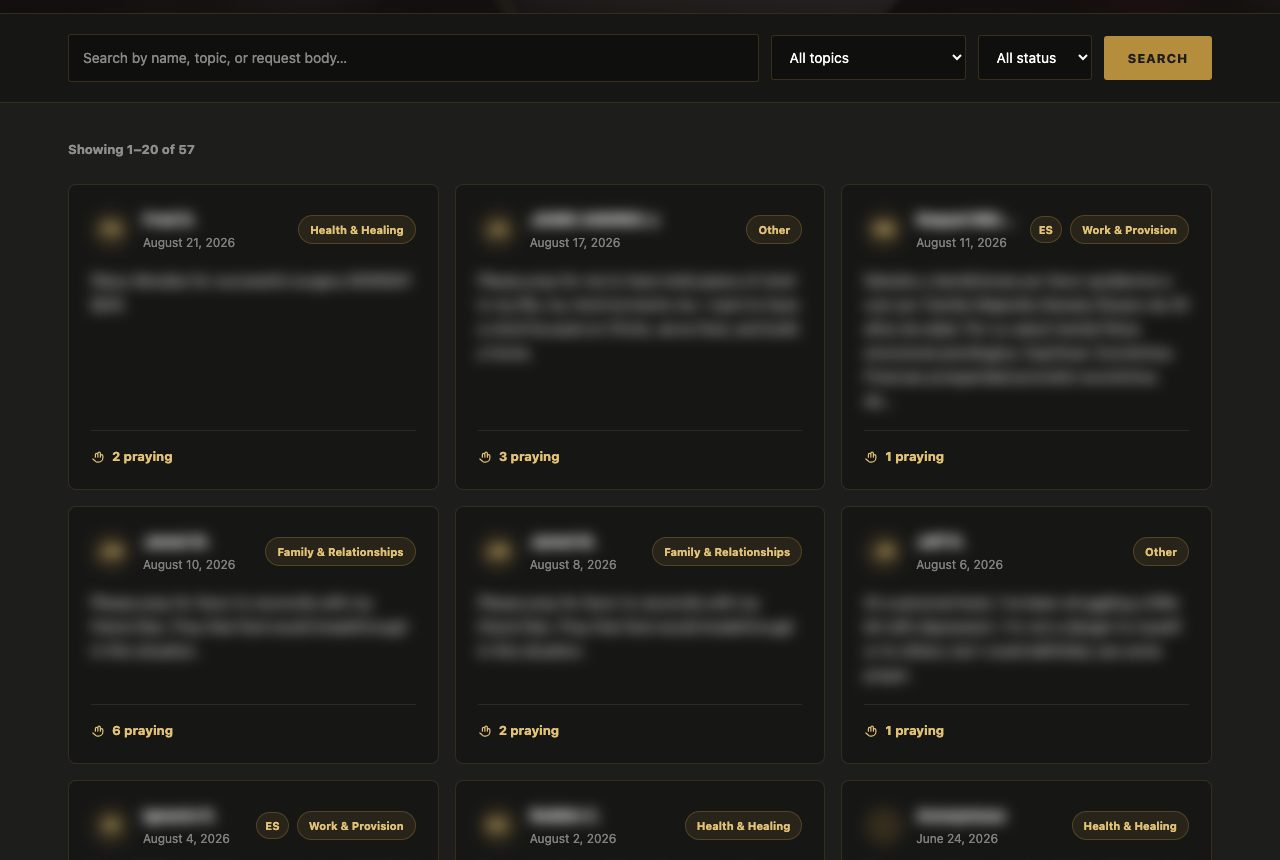Click avatar icon on August 17 card
The image size is (1280, 860).
[x=497, y=230]
